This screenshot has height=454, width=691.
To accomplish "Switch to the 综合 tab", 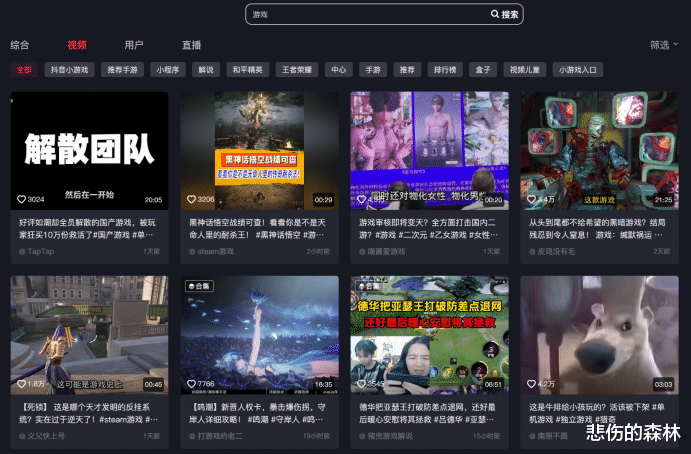I will (20, 45).
